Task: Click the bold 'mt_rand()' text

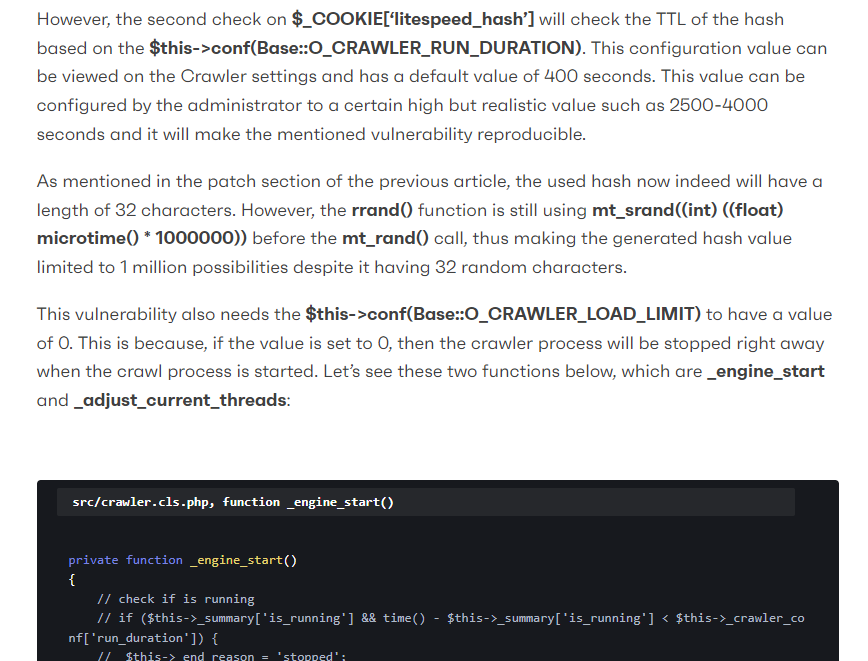Action: point(385,239)
